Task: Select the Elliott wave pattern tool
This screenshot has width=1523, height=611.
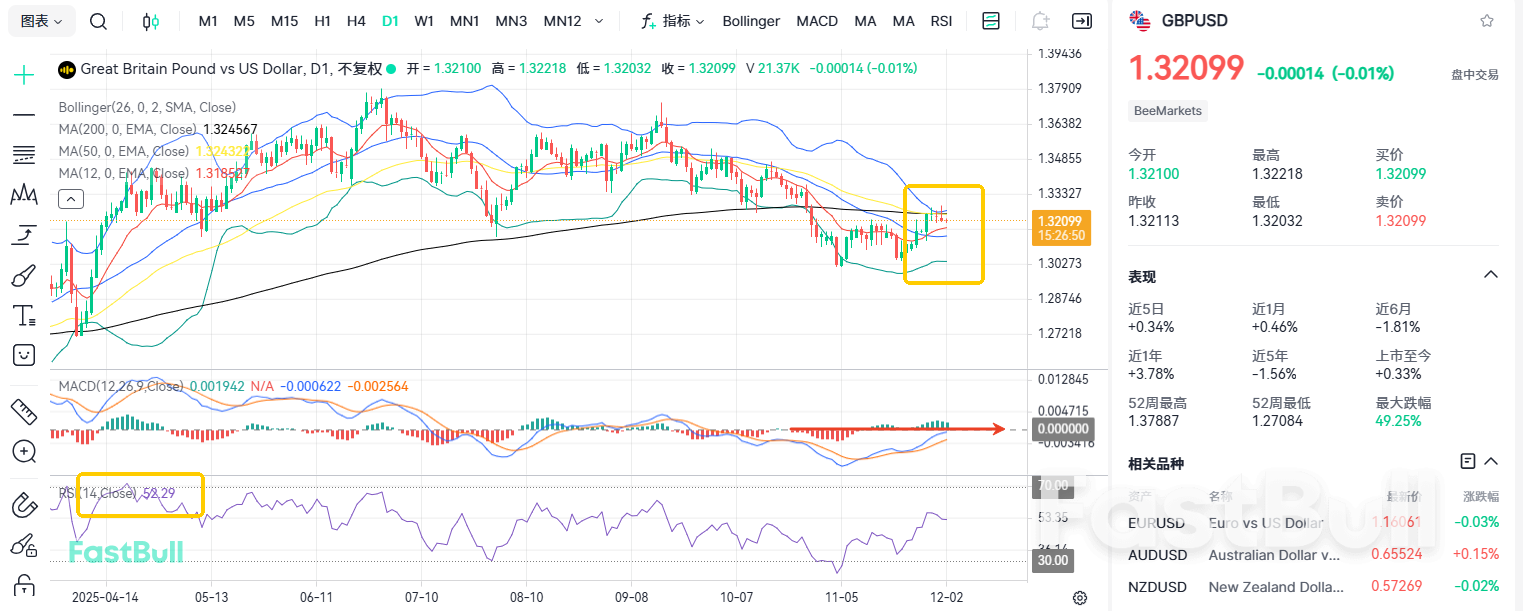Action: tap(23, 195)
